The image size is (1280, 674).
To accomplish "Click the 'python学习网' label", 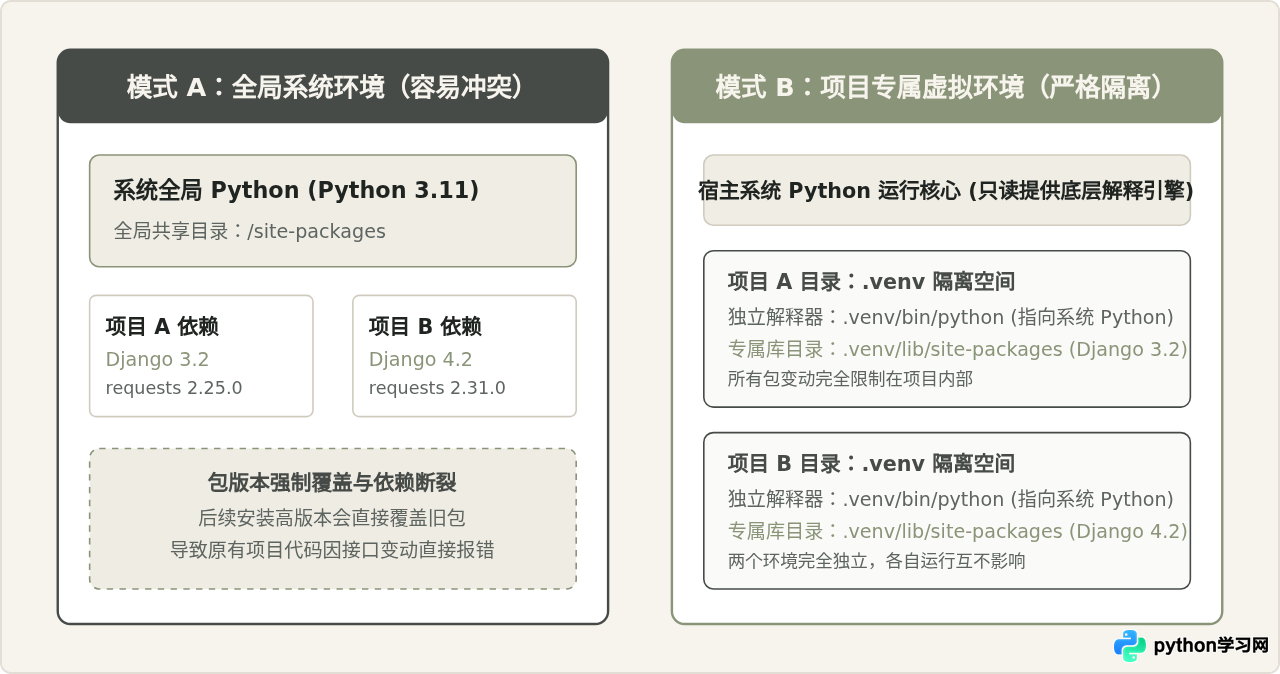I will 1211,646.
